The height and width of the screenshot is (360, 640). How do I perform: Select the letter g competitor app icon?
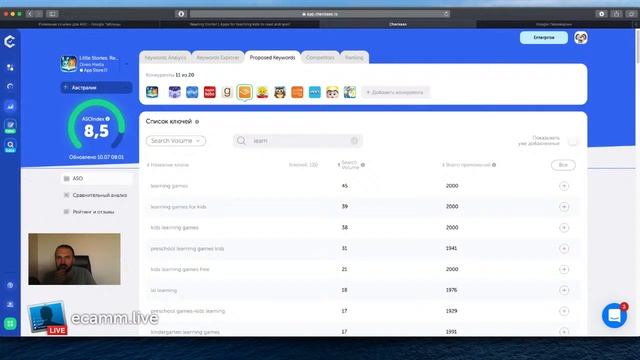[227, 92]
